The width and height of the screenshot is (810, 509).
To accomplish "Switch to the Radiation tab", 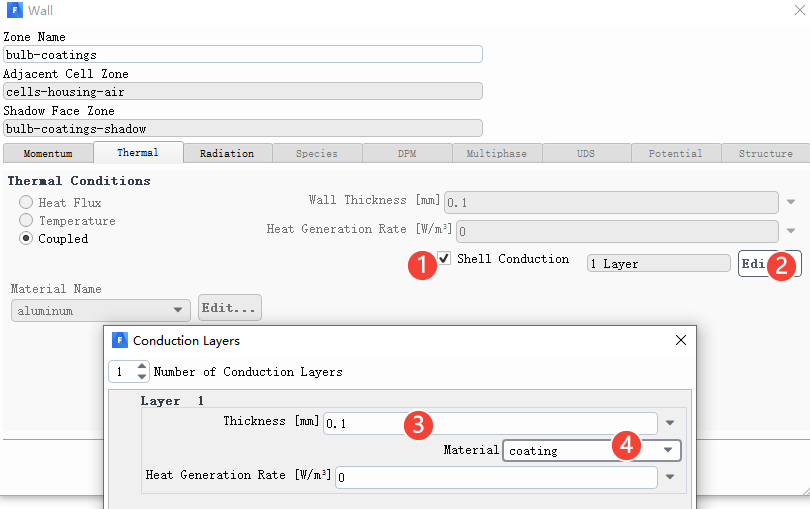I will pyautogui.click(x=227, y=153).
